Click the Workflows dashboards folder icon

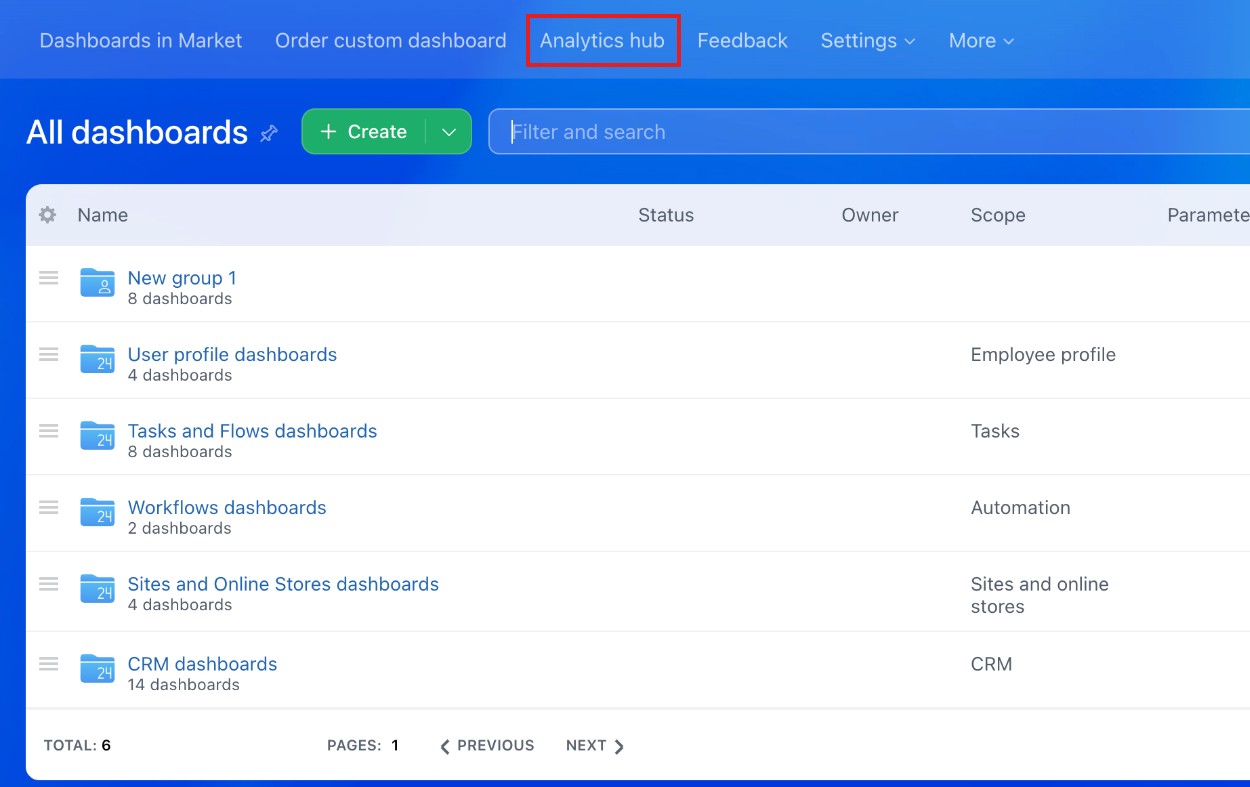point(97,512)
